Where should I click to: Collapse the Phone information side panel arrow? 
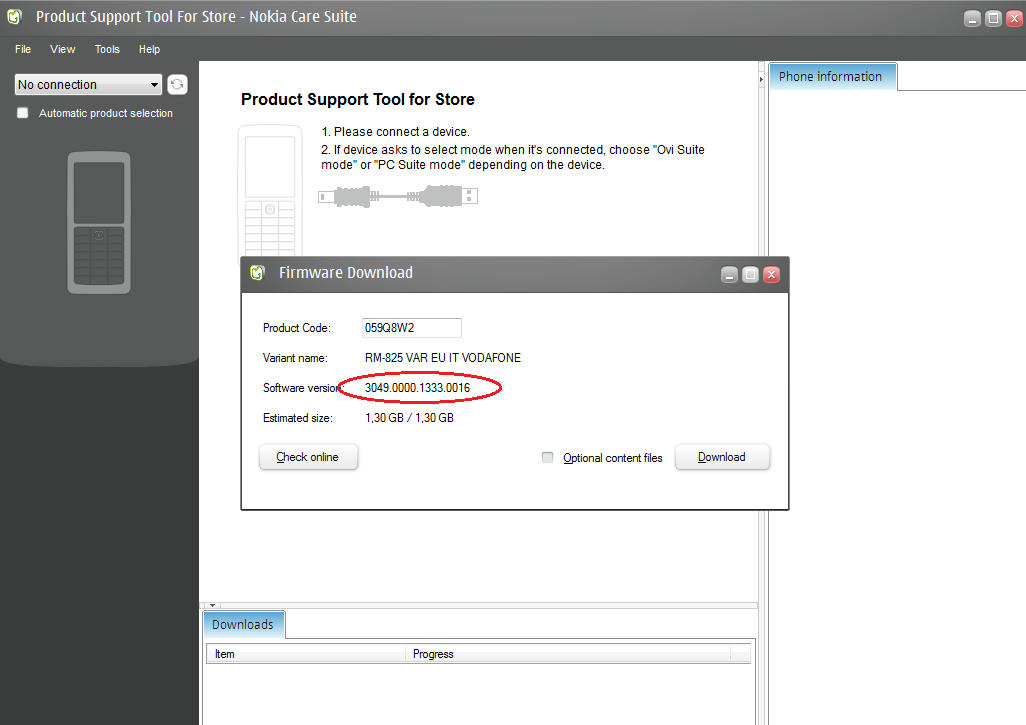click(763, 78)
